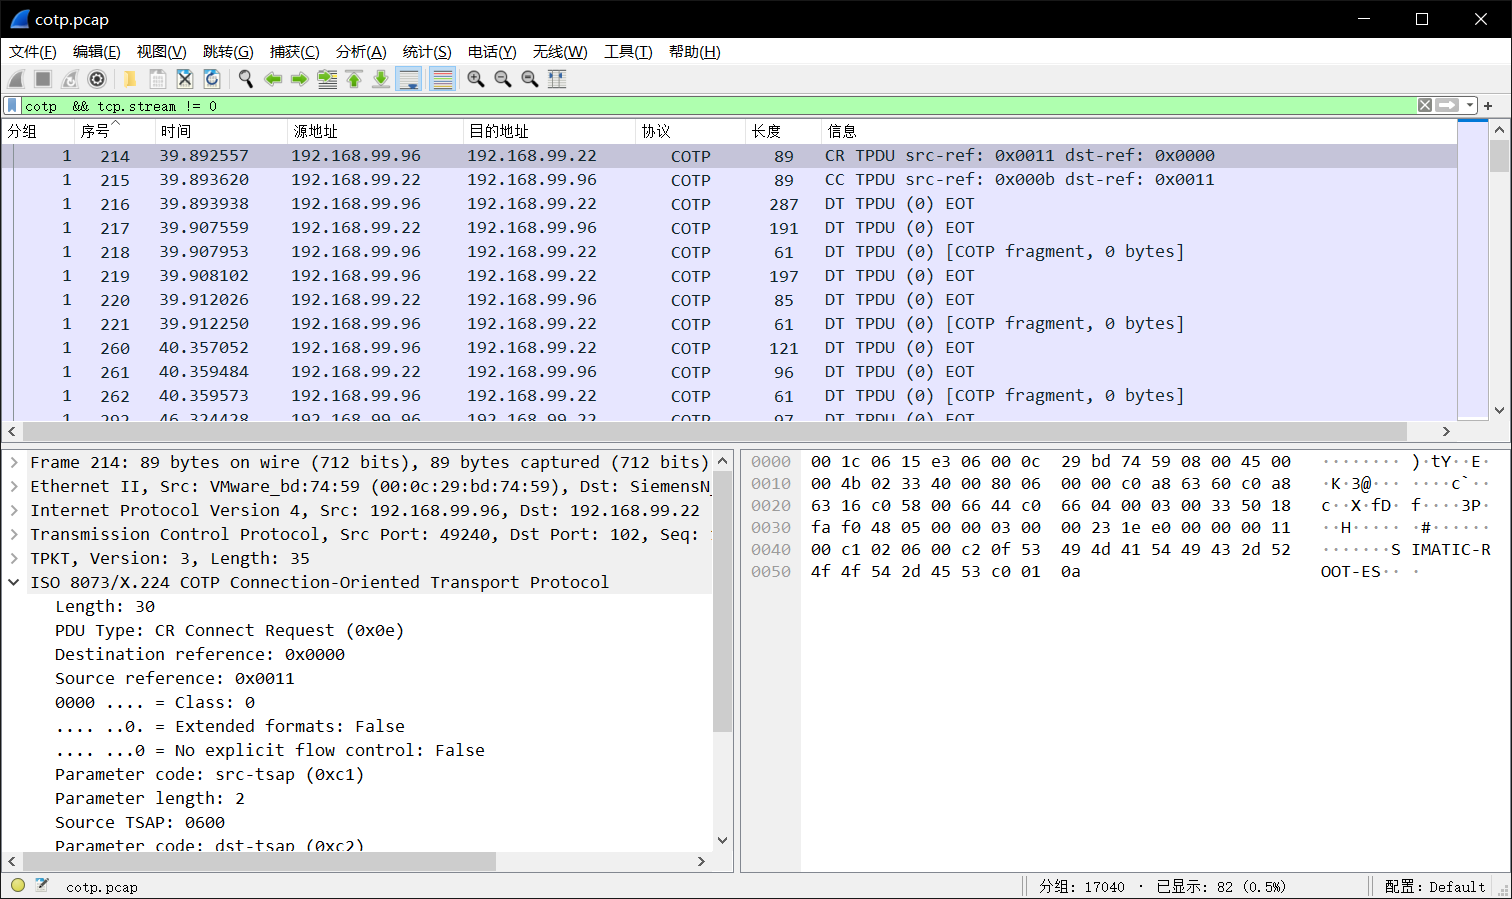Click the zoom out icon

[x=503, y=79]
